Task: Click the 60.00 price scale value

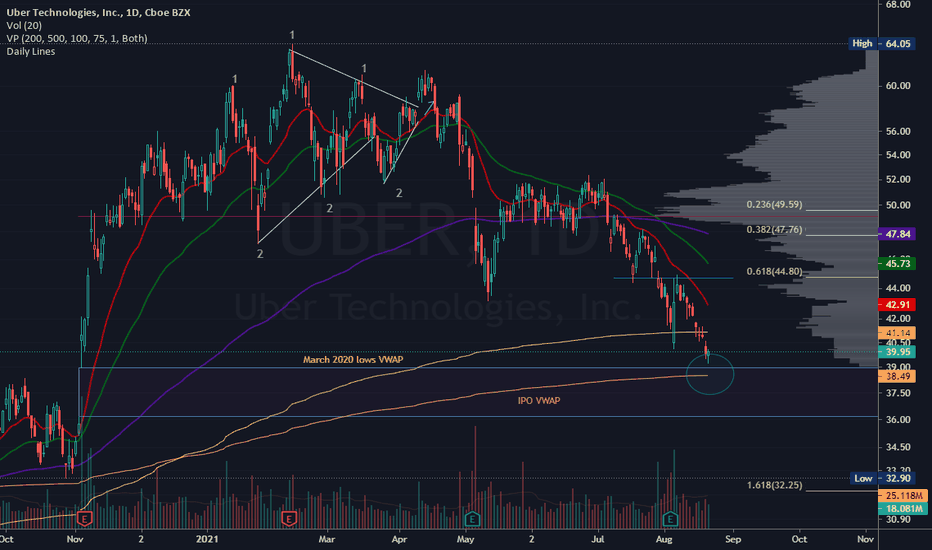Action: 898,86
